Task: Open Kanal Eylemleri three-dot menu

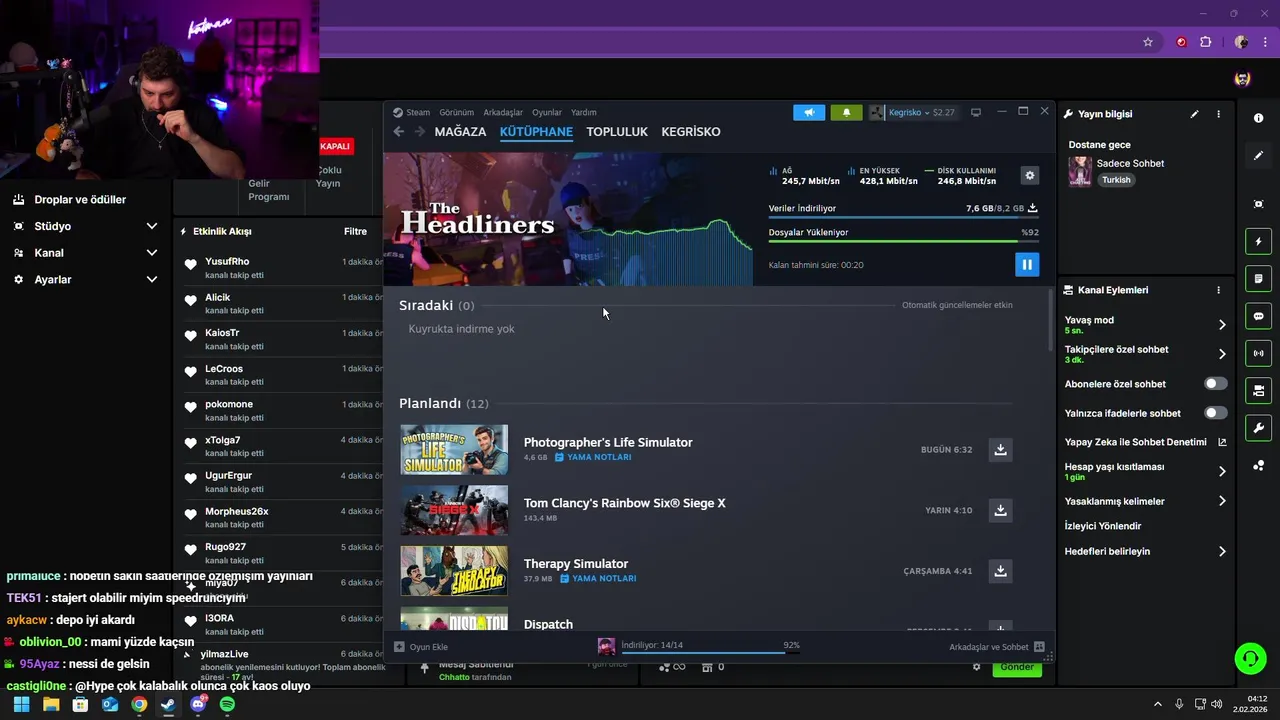Action: pyautogui.click(x=1218, y=290)
